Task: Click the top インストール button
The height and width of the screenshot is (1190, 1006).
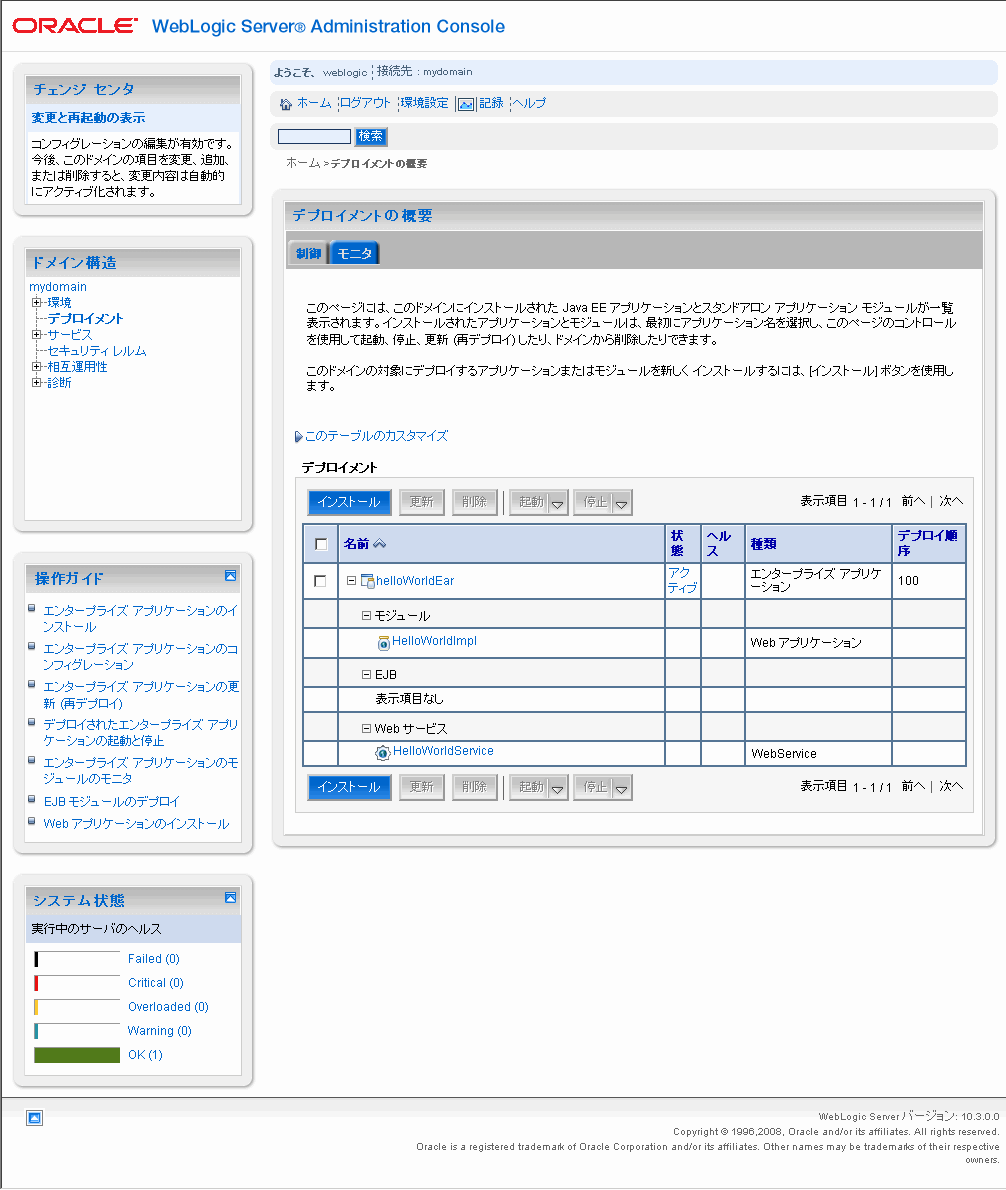Action: pos(349,502)
